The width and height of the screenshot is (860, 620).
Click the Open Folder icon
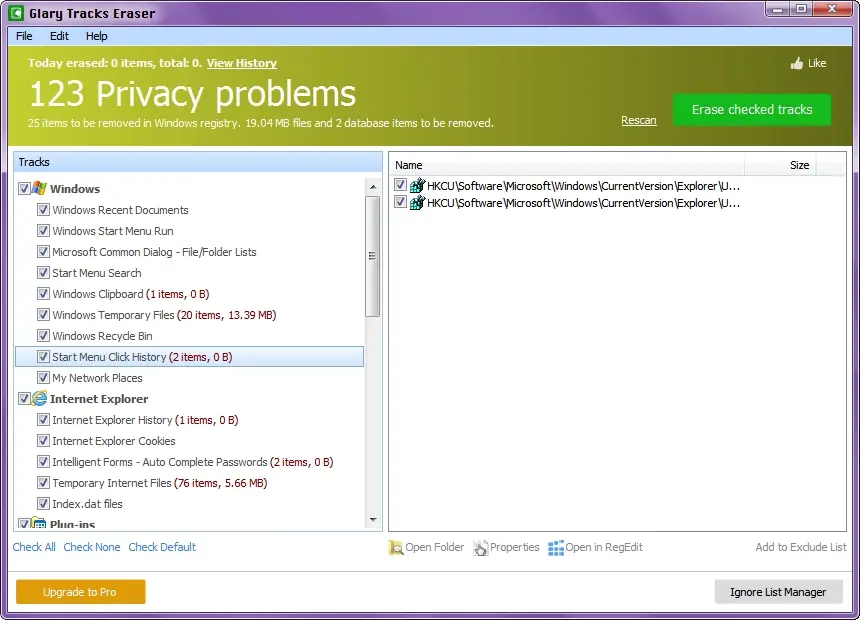coord(395,548)
